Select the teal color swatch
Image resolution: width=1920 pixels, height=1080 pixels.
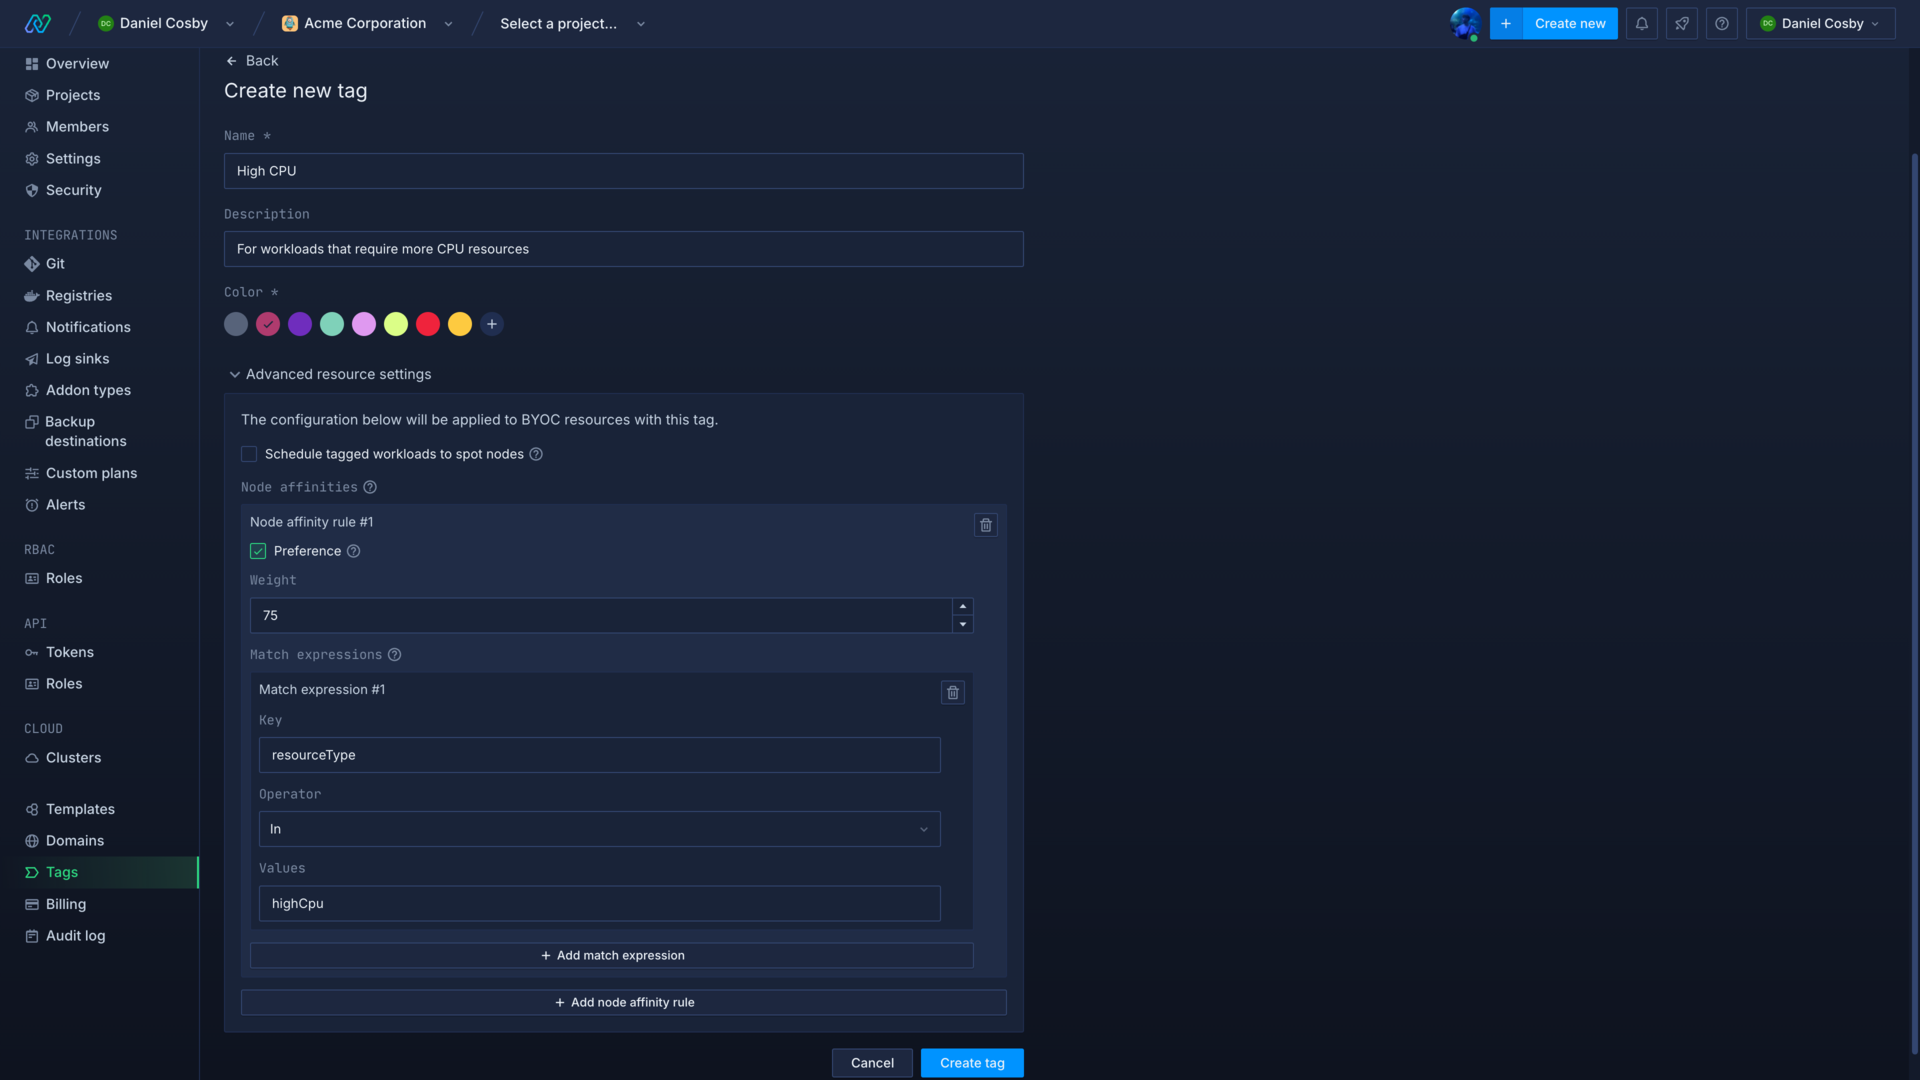pos(332,324)
